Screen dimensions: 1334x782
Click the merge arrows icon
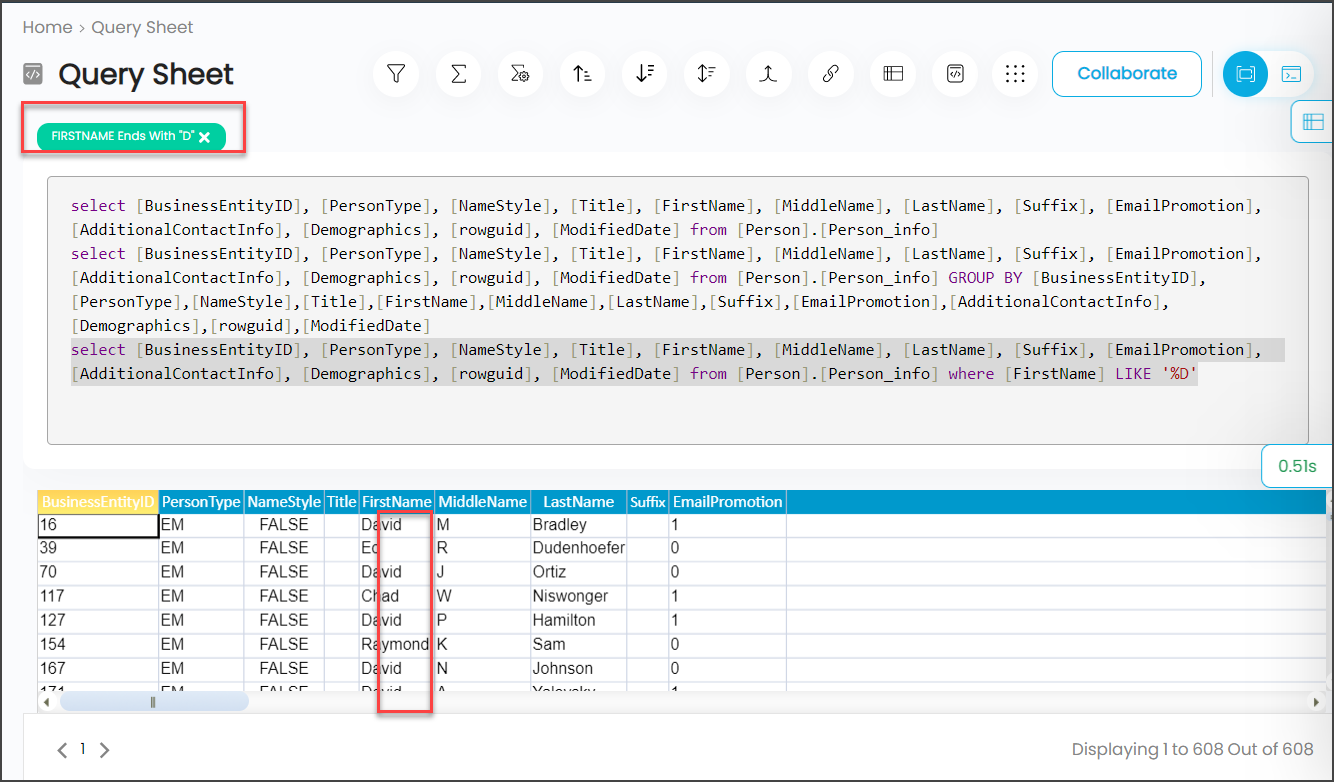[x=768, y=74]
